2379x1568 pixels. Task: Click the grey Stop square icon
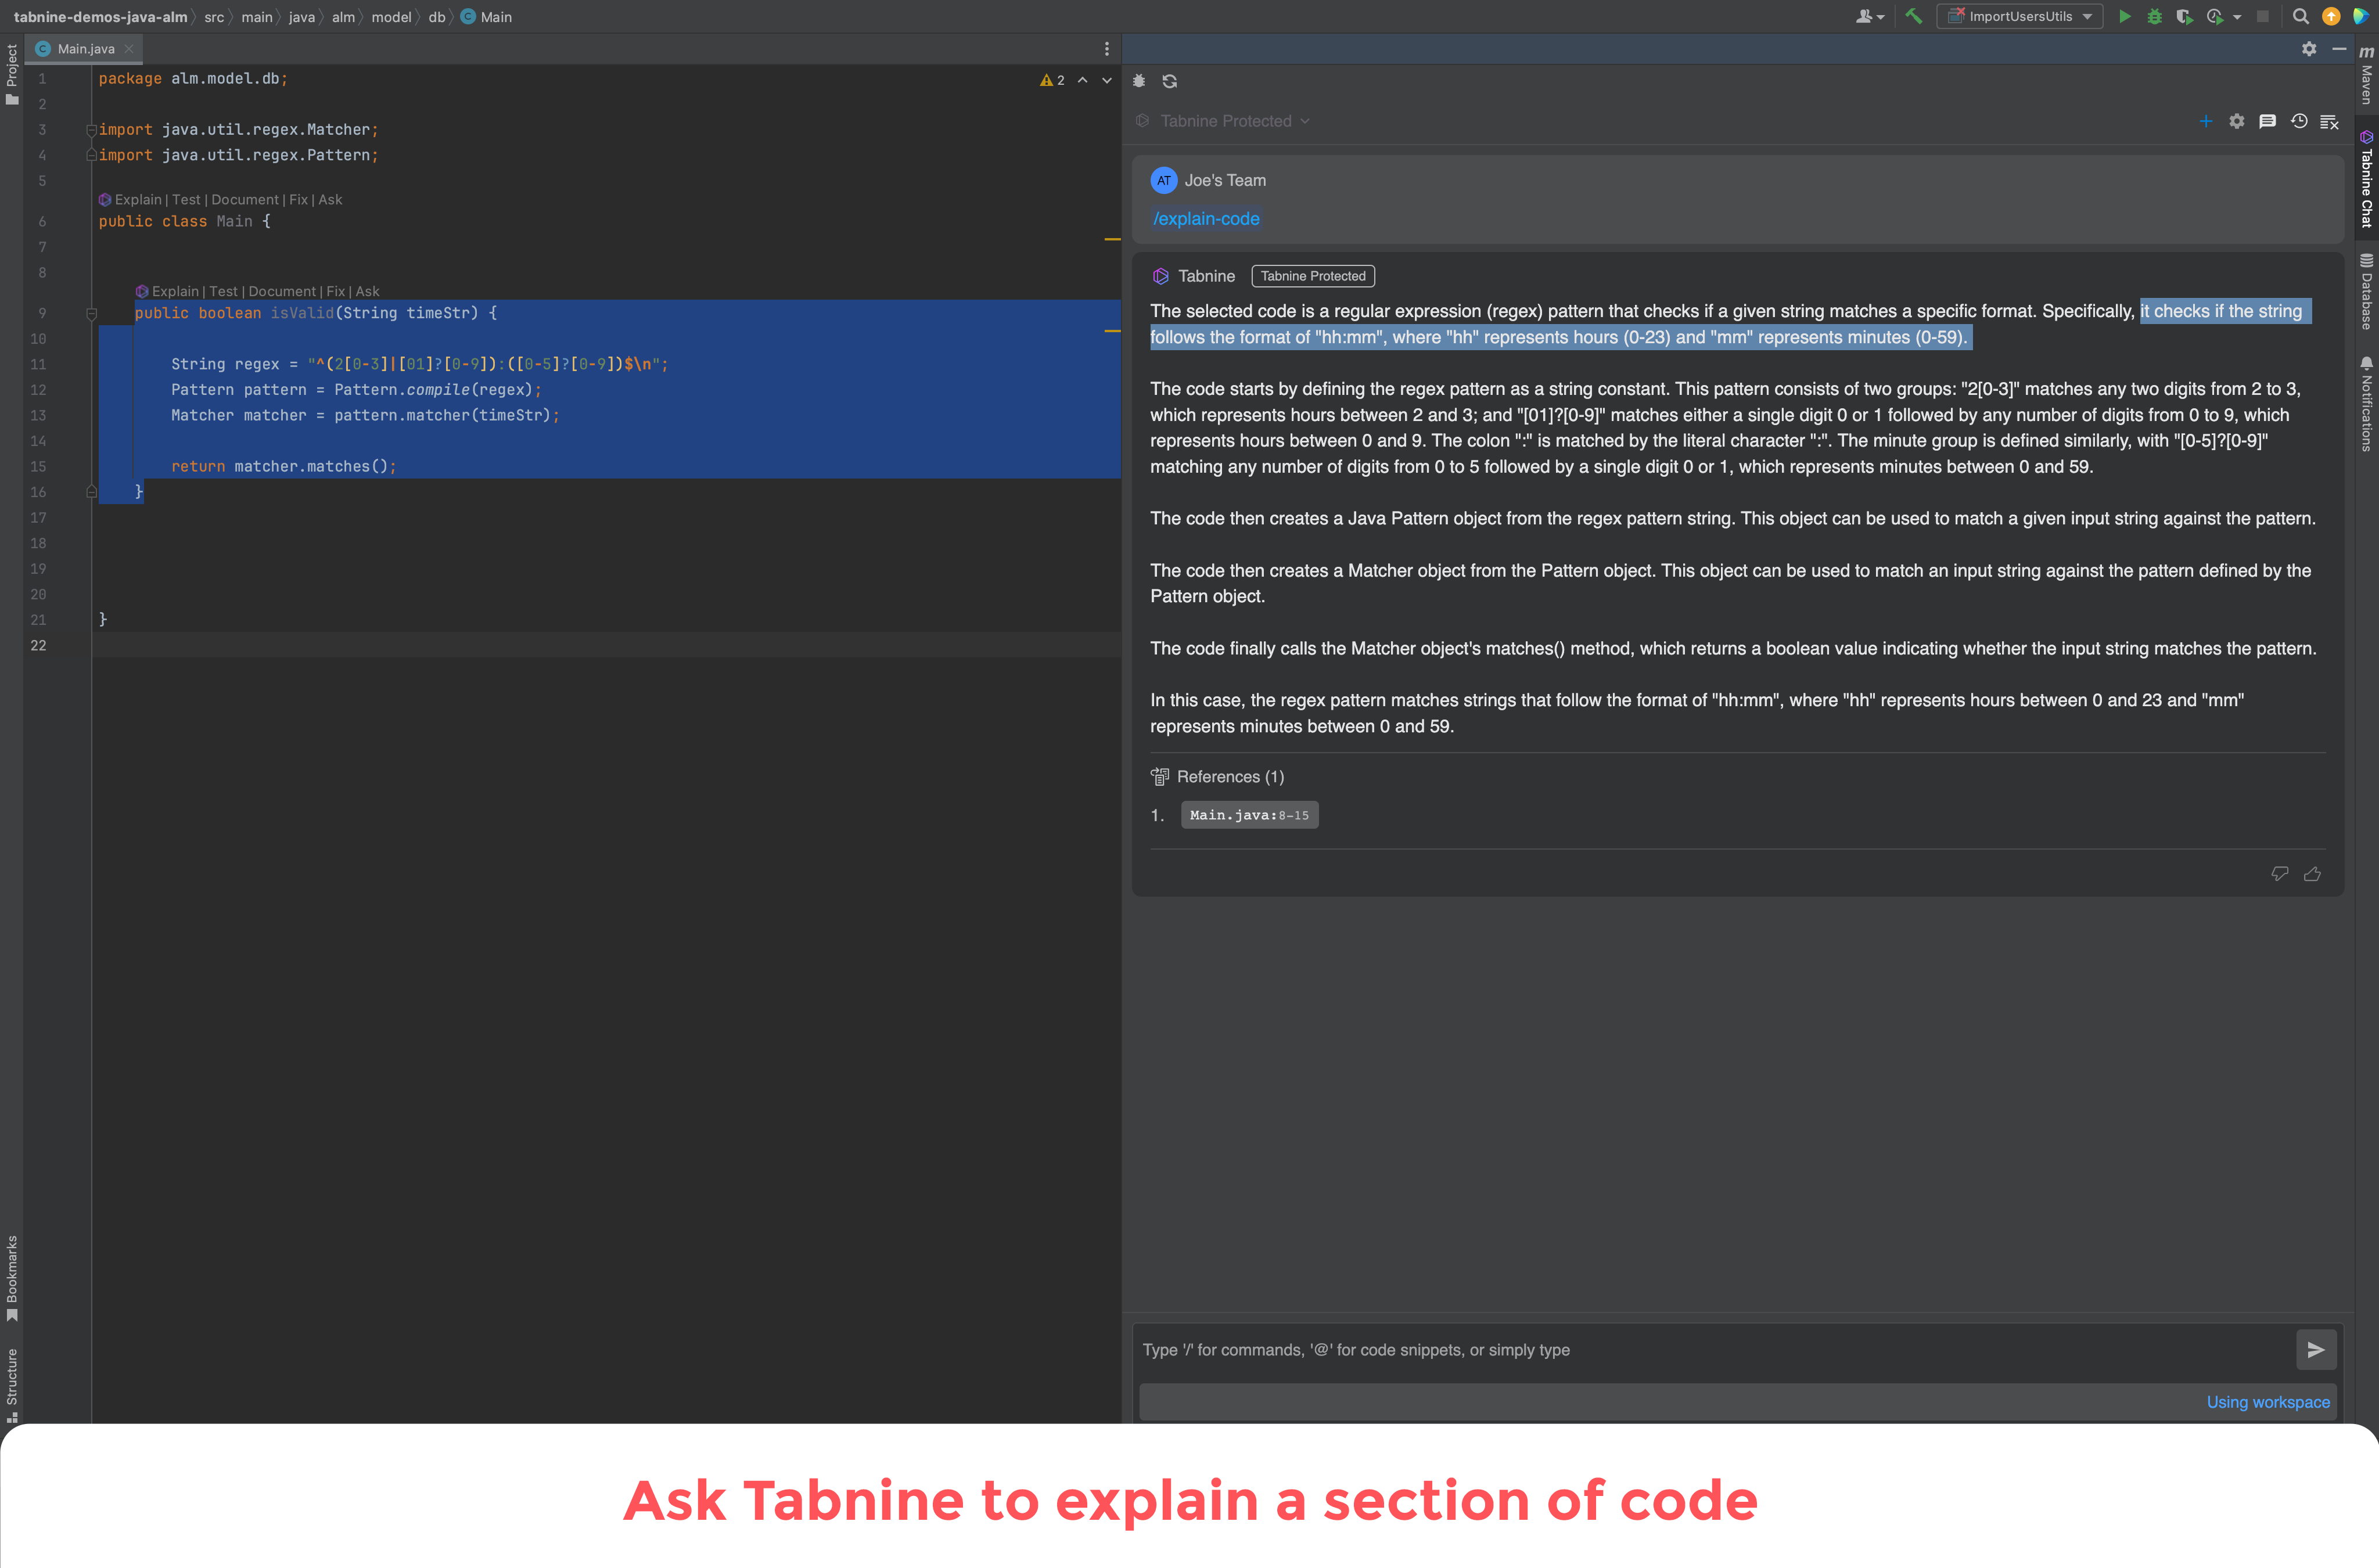point(2263,17)
